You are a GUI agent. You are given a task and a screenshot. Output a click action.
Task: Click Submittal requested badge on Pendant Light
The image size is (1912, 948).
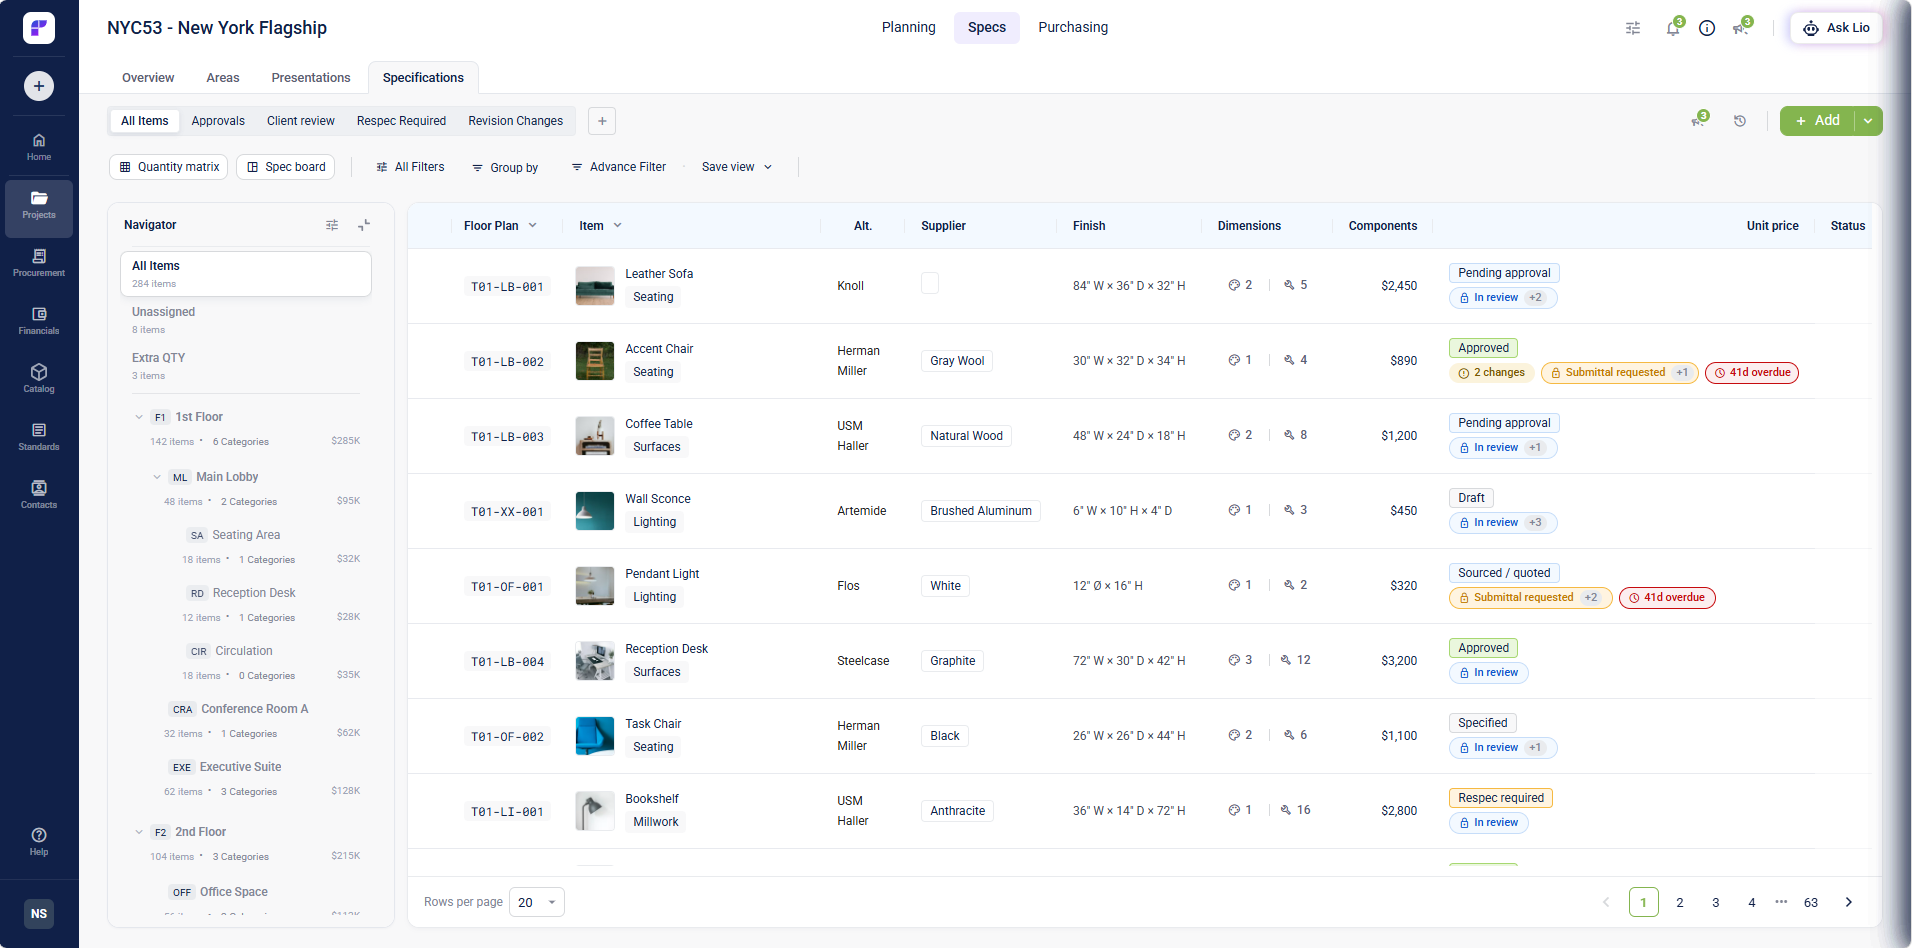[x=1530, y=598]
